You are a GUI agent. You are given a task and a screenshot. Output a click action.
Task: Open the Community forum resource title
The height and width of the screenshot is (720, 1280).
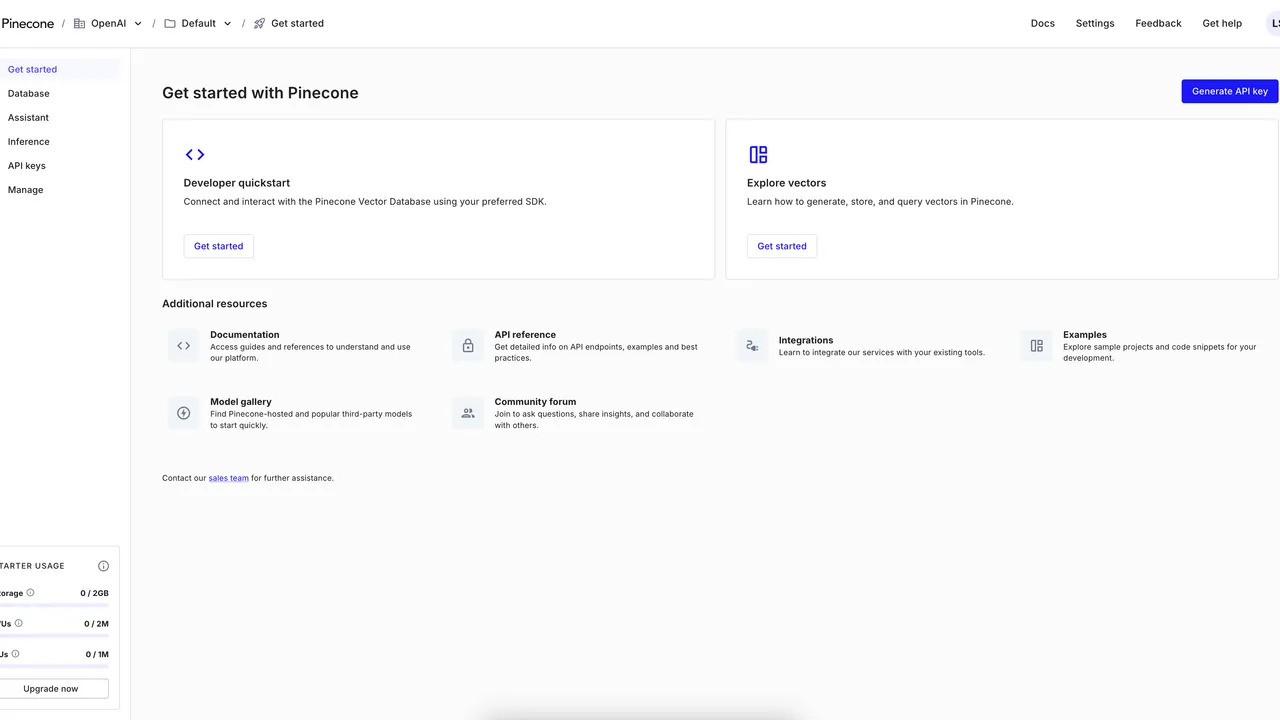[535, 402]
